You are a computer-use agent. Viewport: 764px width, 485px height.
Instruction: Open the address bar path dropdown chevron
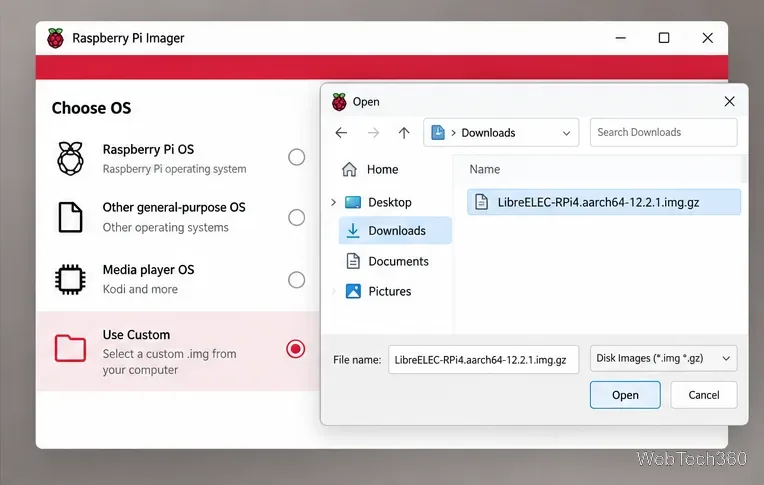566,133
